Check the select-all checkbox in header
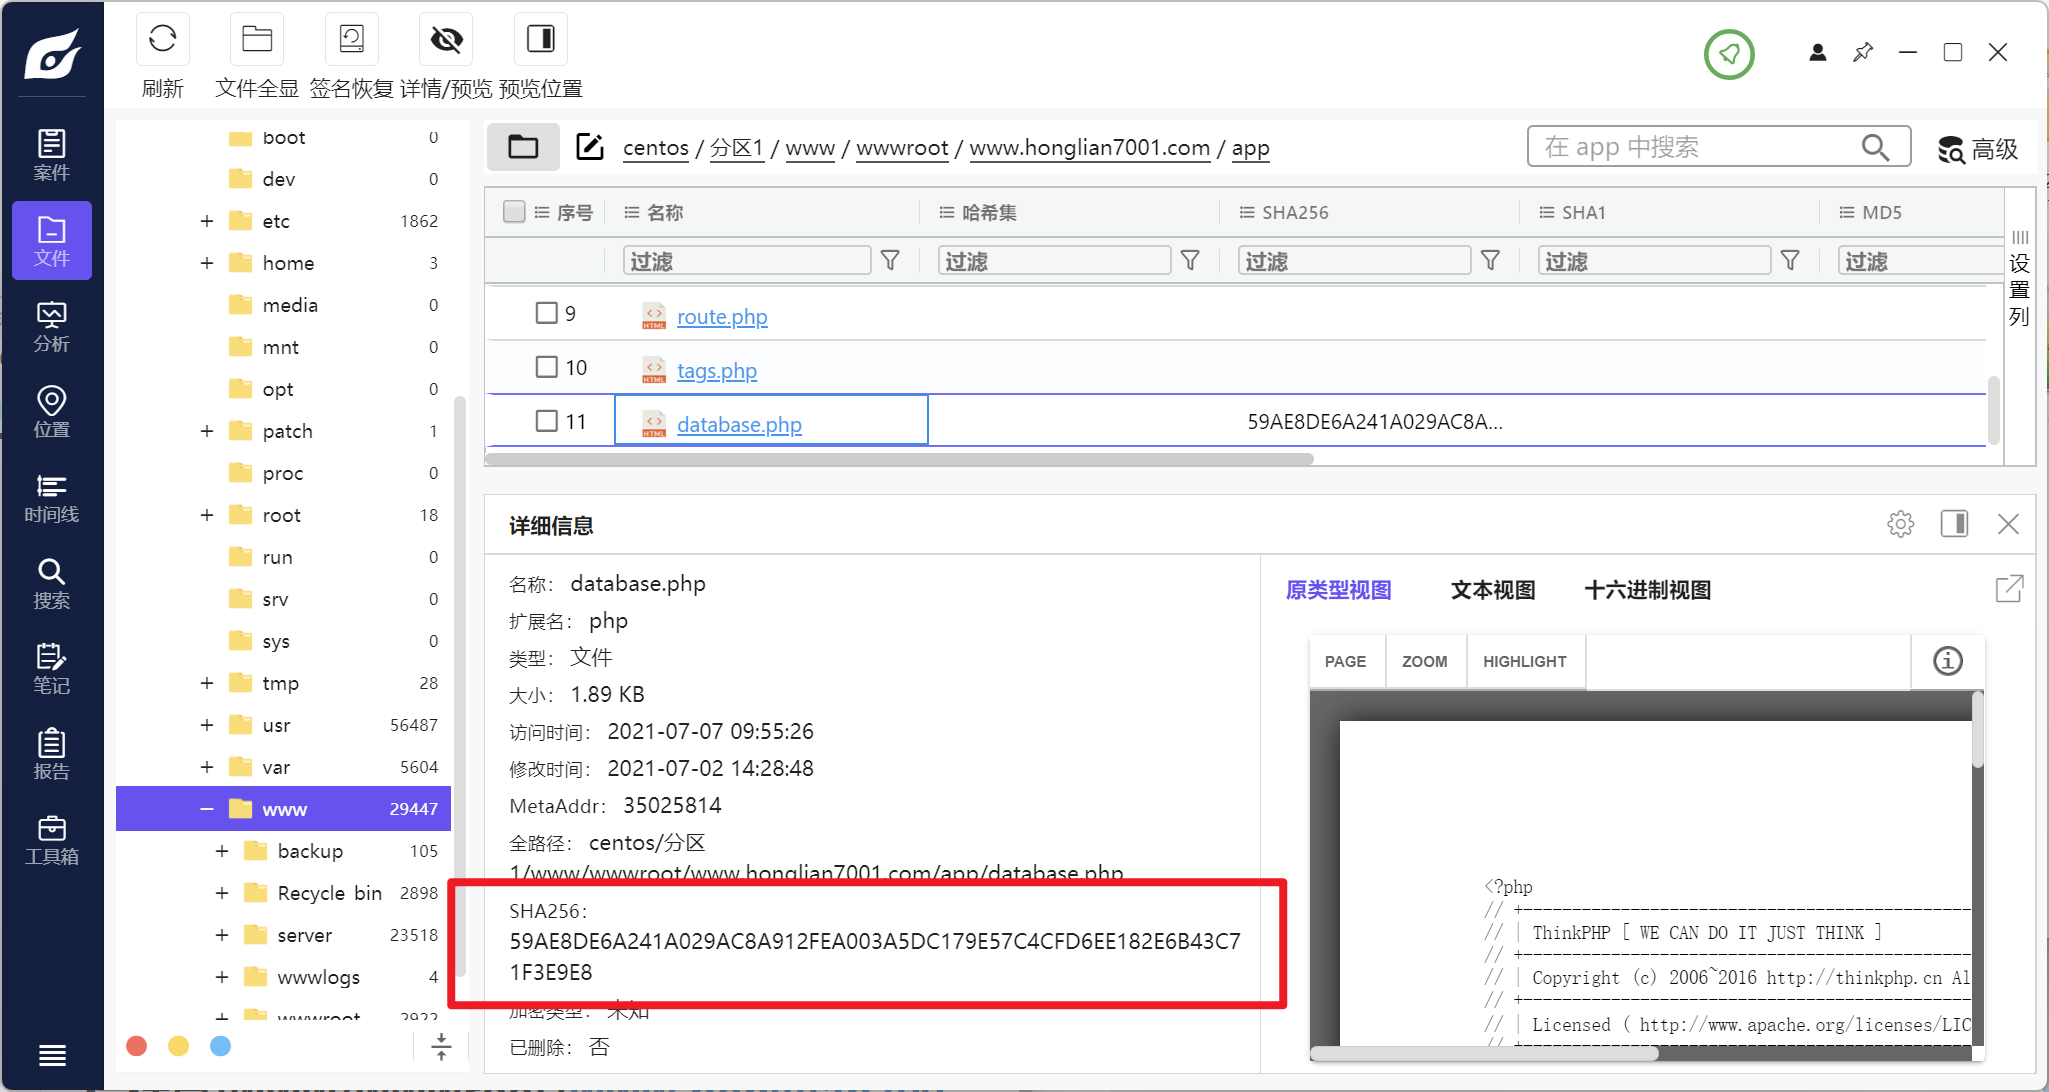 (514, 212)
